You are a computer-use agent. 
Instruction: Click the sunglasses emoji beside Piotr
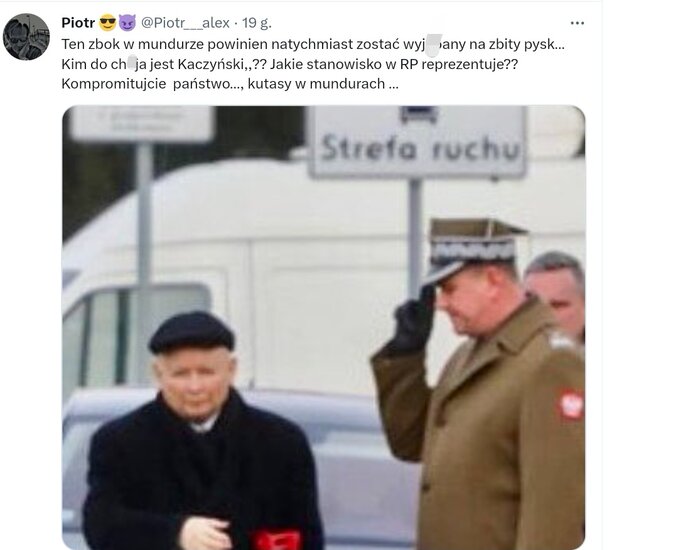click(108, 23)
